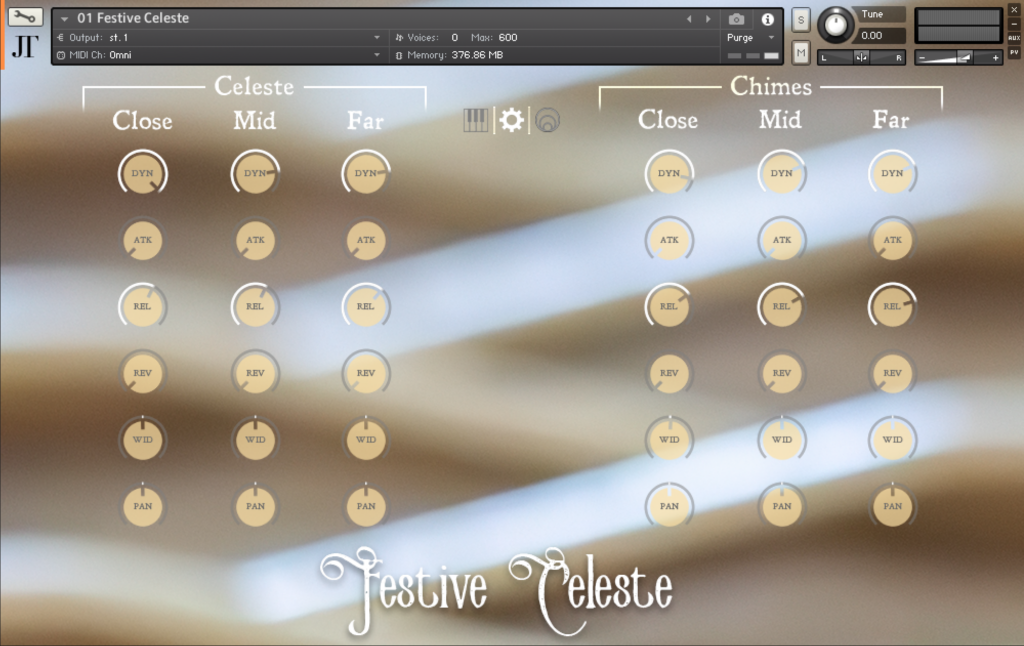Screen dimensions: 1024x646
Task: Click the Celeste Close DYN knob
Action: [142, 174]
